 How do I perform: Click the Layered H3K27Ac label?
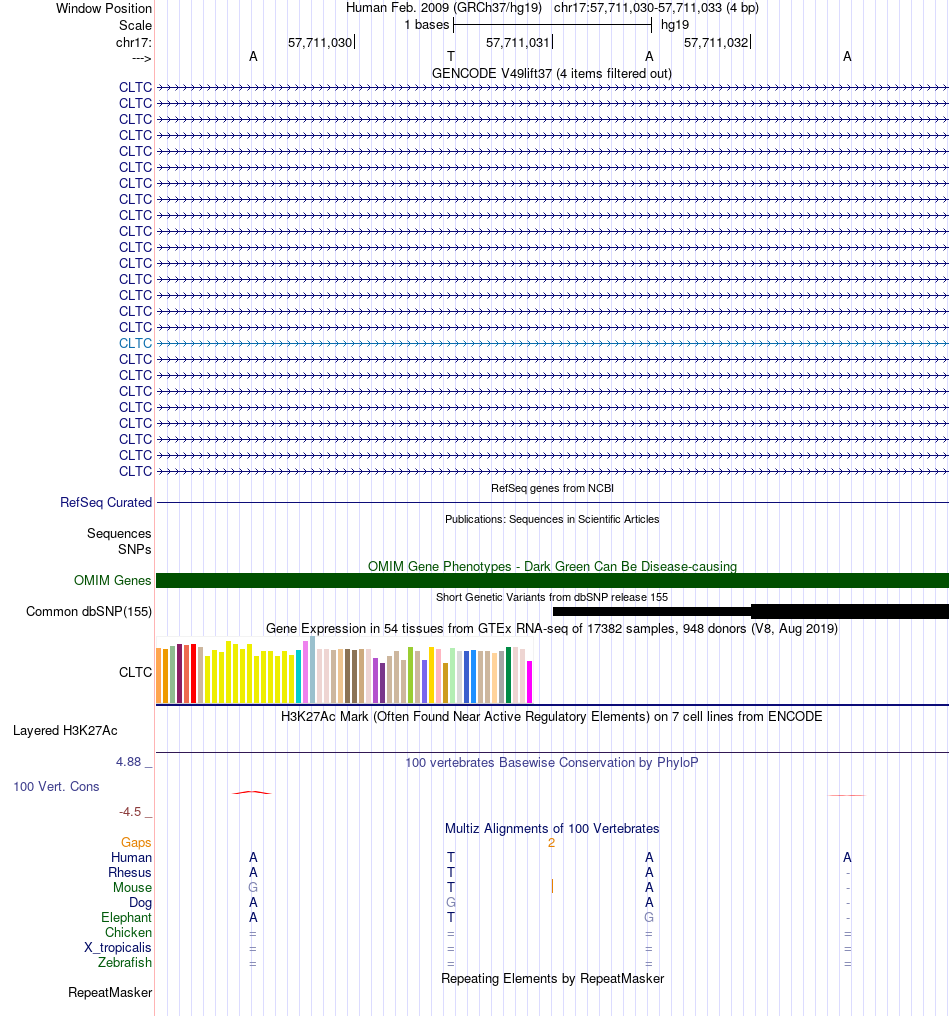(x=65, y=730)
